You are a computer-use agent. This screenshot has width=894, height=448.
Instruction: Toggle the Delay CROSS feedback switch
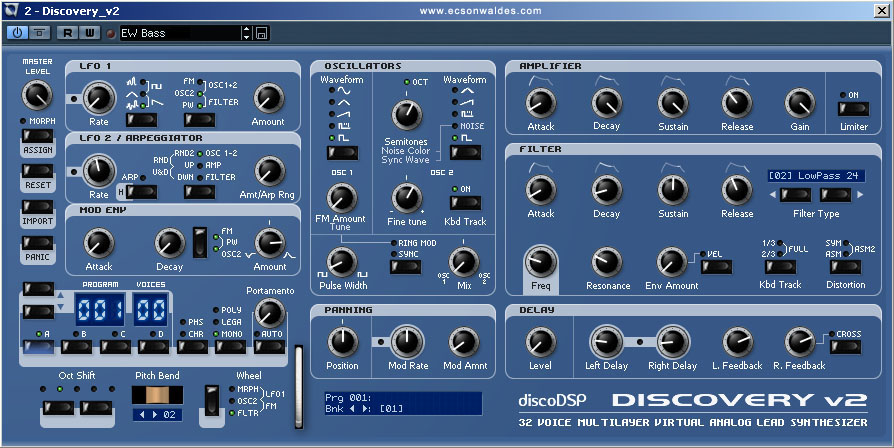tap(846, 347)
